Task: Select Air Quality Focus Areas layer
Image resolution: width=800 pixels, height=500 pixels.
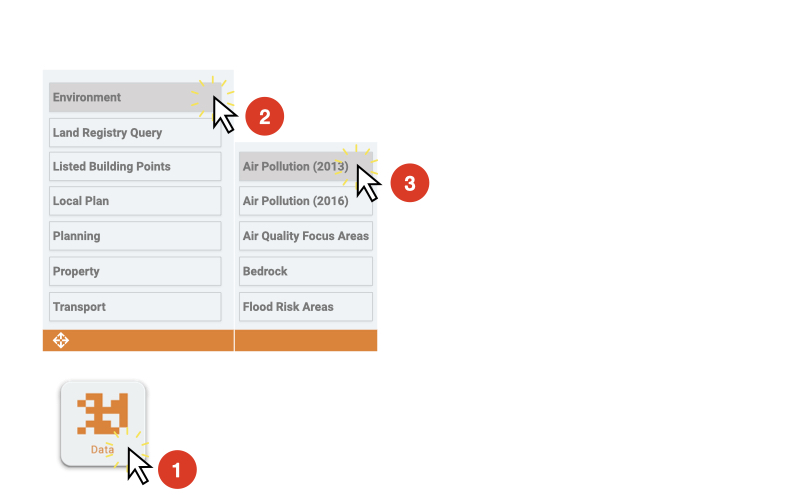Action: pos(306,236)
